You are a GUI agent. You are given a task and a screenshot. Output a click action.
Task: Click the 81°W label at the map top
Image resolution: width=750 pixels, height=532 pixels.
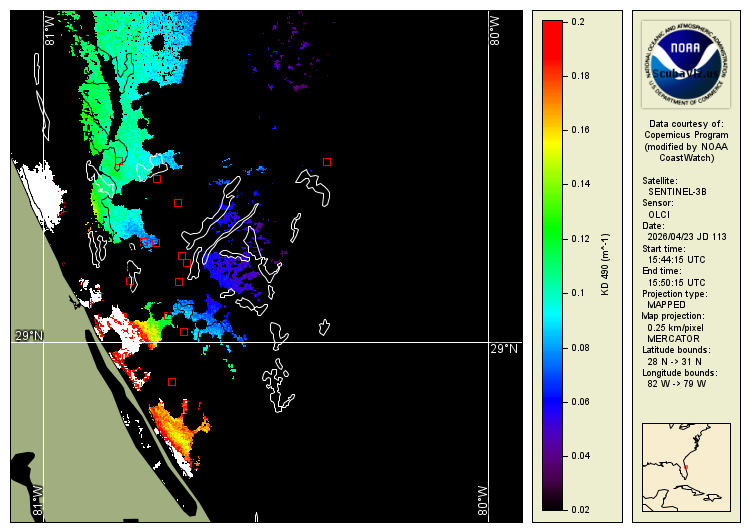click(46, 28)
